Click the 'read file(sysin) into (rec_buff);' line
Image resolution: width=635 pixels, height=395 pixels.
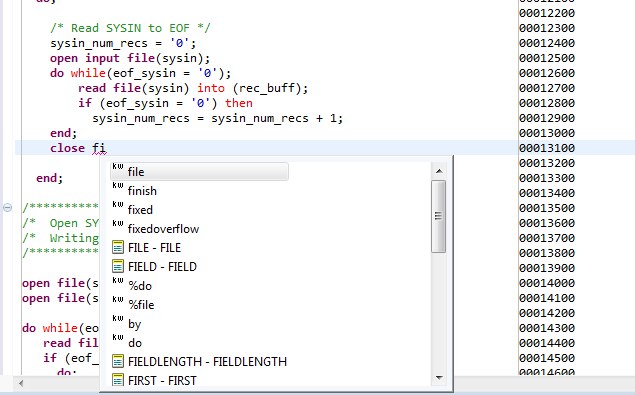(193, 88)
